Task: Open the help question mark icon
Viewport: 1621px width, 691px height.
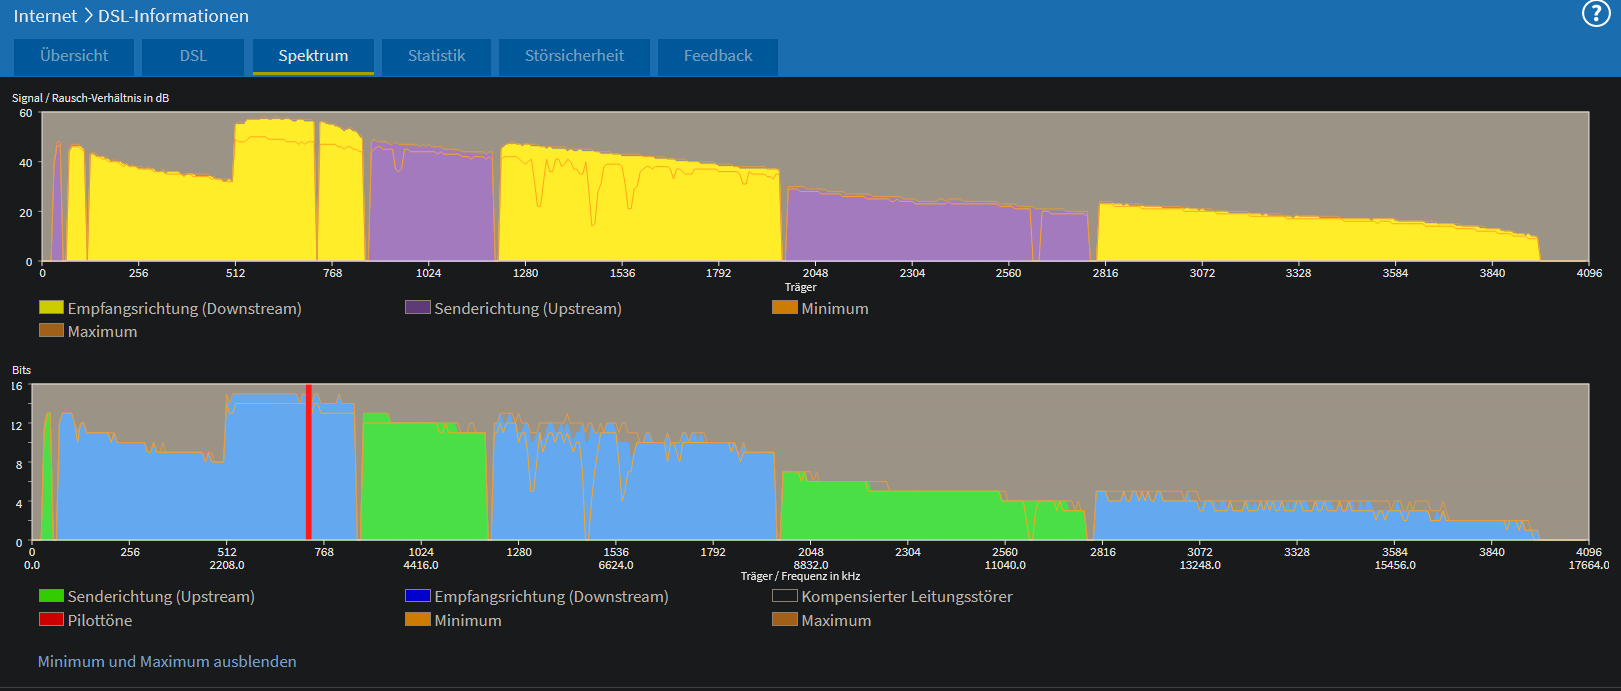Action: [1596, 13]
